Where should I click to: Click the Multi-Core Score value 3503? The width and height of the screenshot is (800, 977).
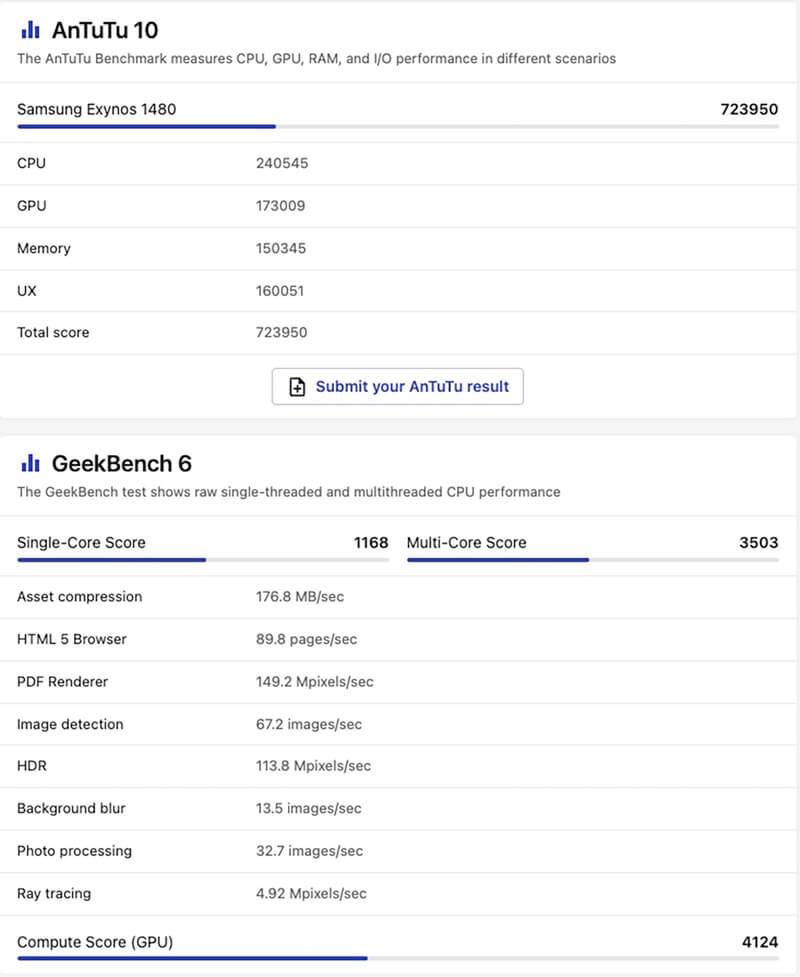758,543
